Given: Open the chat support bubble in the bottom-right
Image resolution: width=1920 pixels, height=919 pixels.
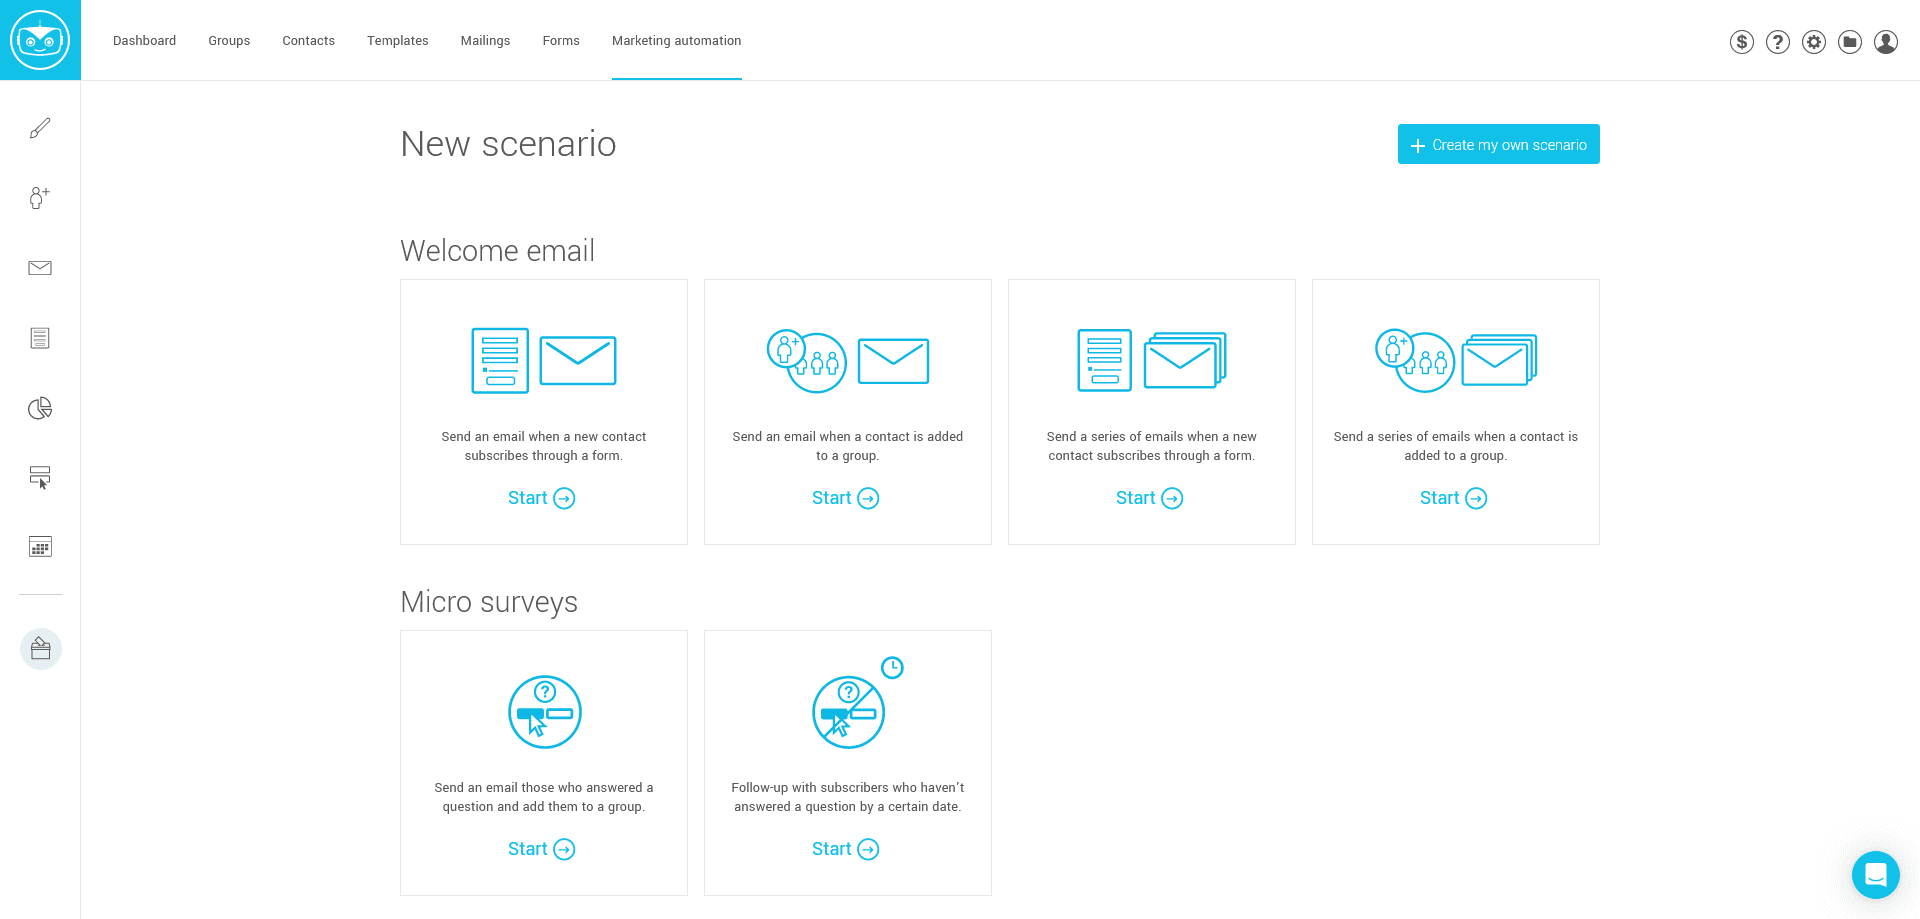Looking at the screenshot, I should [1875, 875].
